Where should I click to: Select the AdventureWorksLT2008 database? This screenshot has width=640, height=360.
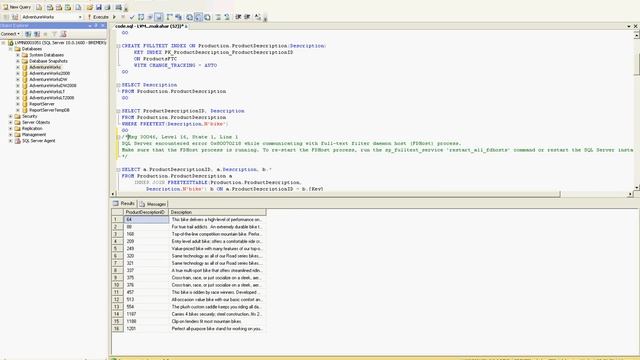52,98
